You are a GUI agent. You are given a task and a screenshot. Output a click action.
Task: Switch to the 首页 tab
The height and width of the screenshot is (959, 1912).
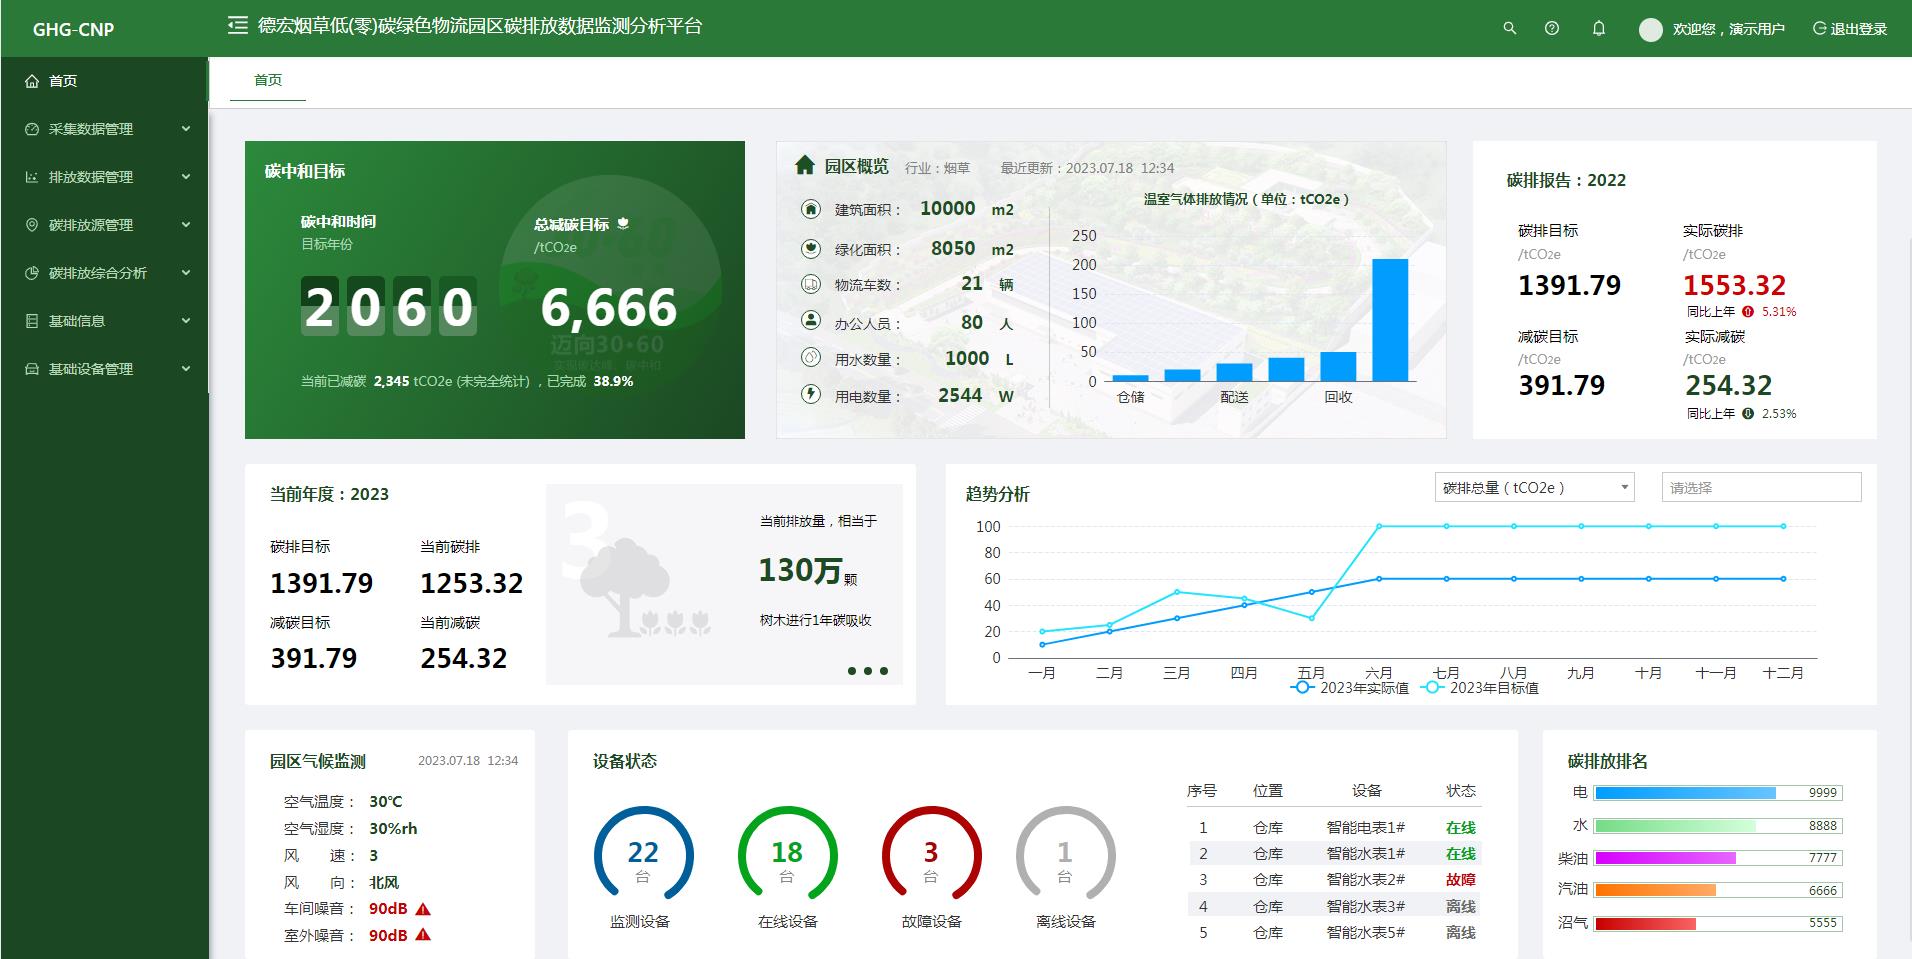click(266, 80)
